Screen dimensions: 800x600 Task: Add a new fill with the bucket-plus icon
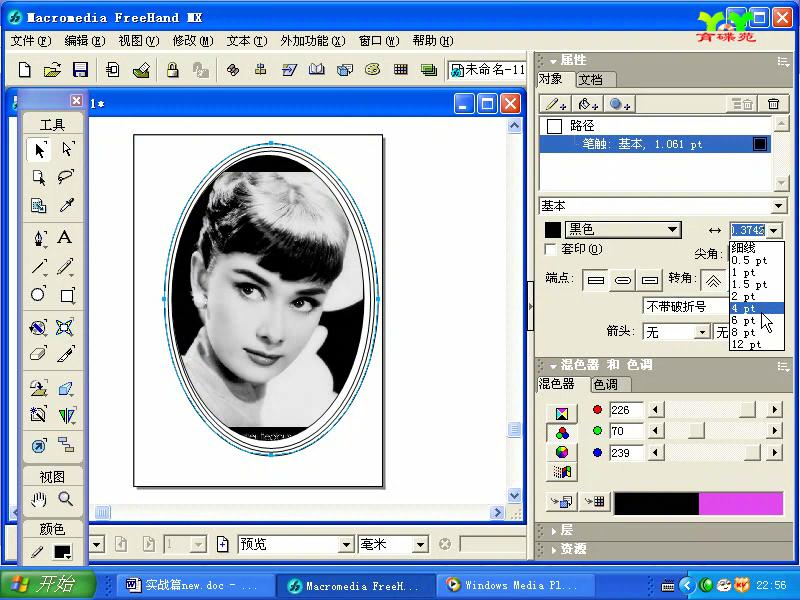coord(587,104)
